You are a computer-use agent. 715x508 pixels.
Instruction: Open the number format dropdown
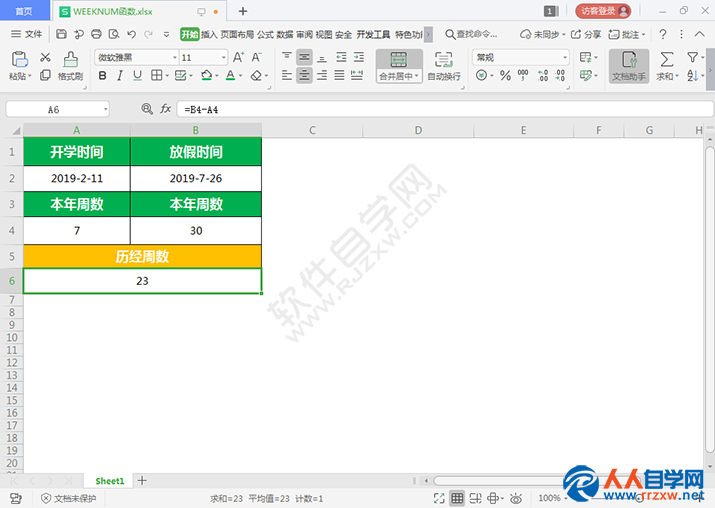click(x=565, y=57)
